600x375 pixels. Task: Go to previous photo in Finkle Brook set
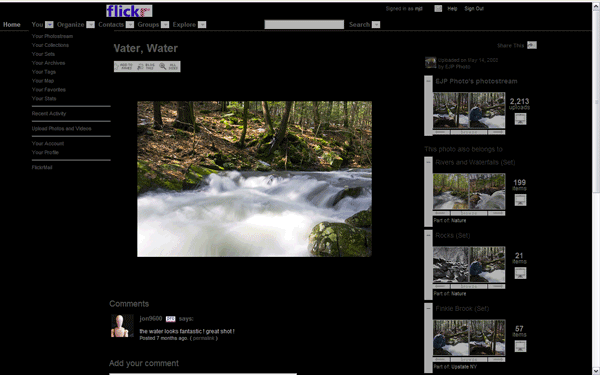click(441, 360)
